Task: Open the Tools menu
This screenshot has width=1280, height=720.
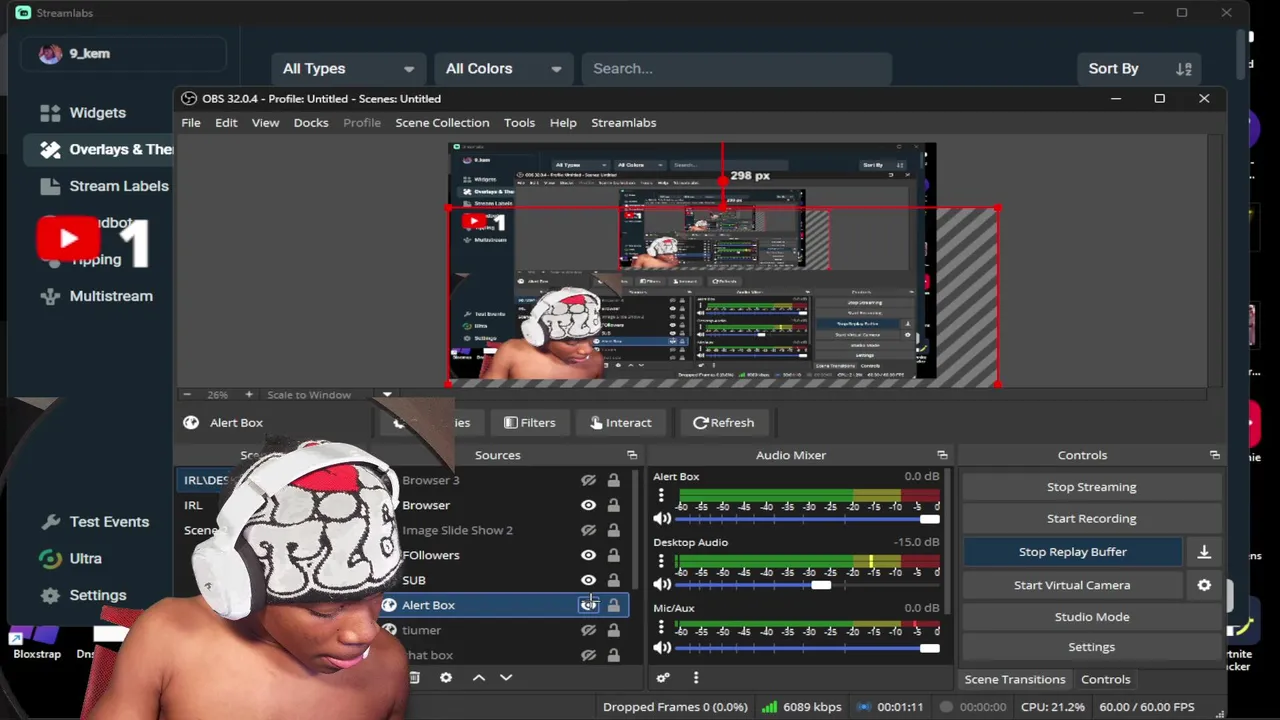Action: (519, 123)
